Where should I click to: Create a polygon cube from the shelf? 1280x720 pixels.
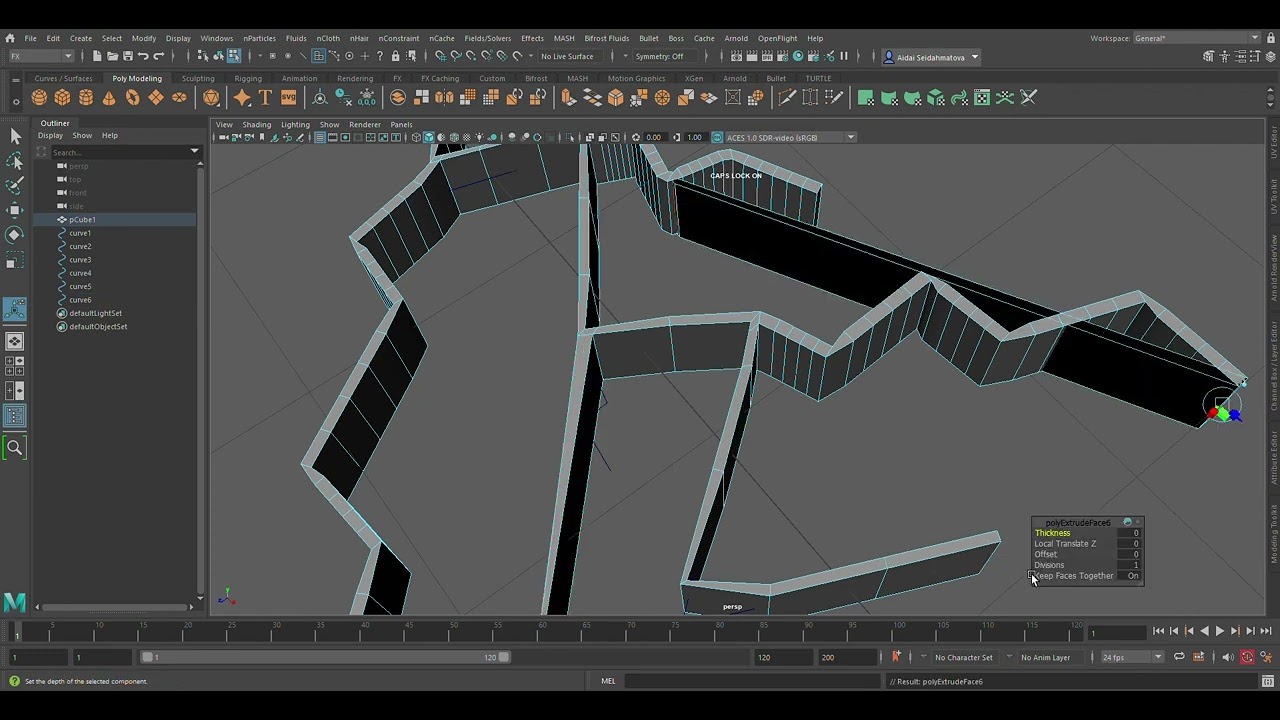pos(62,97)
